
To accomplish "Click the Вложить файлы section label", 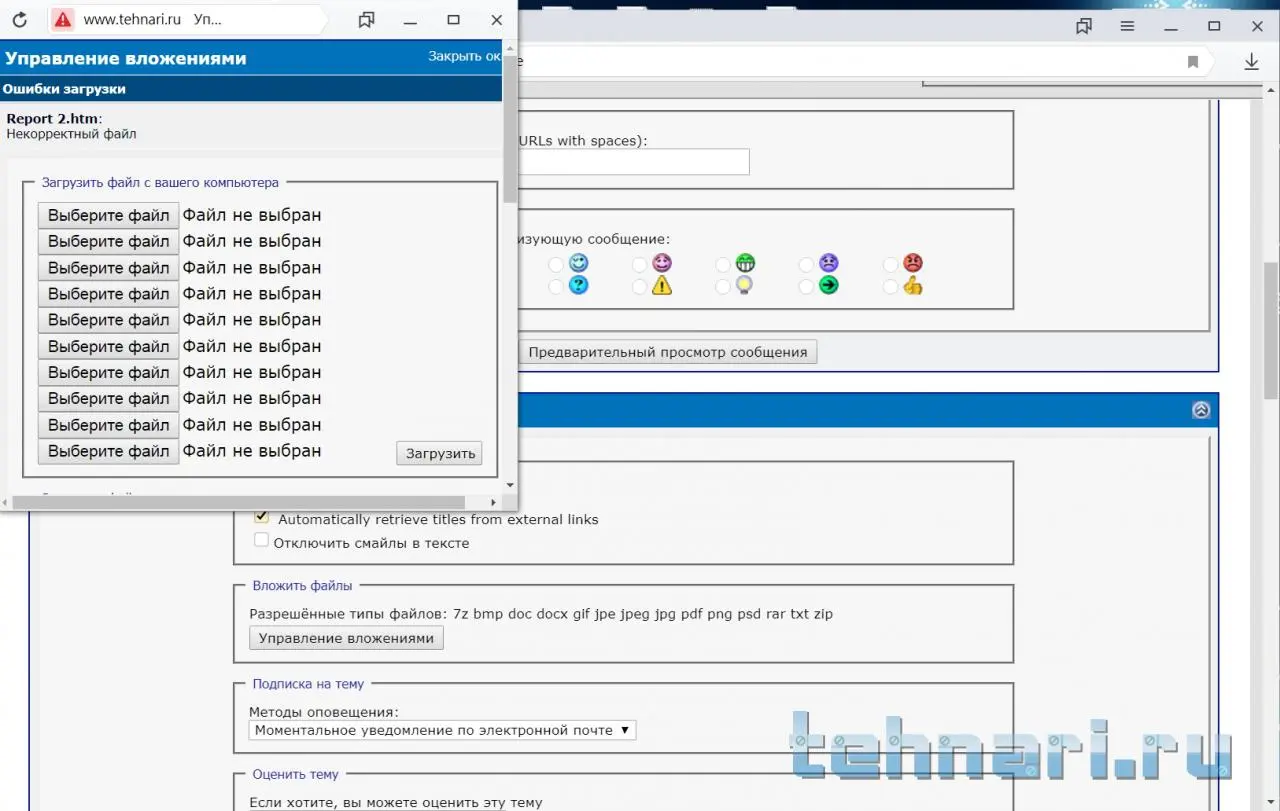I will coord(302,586).
